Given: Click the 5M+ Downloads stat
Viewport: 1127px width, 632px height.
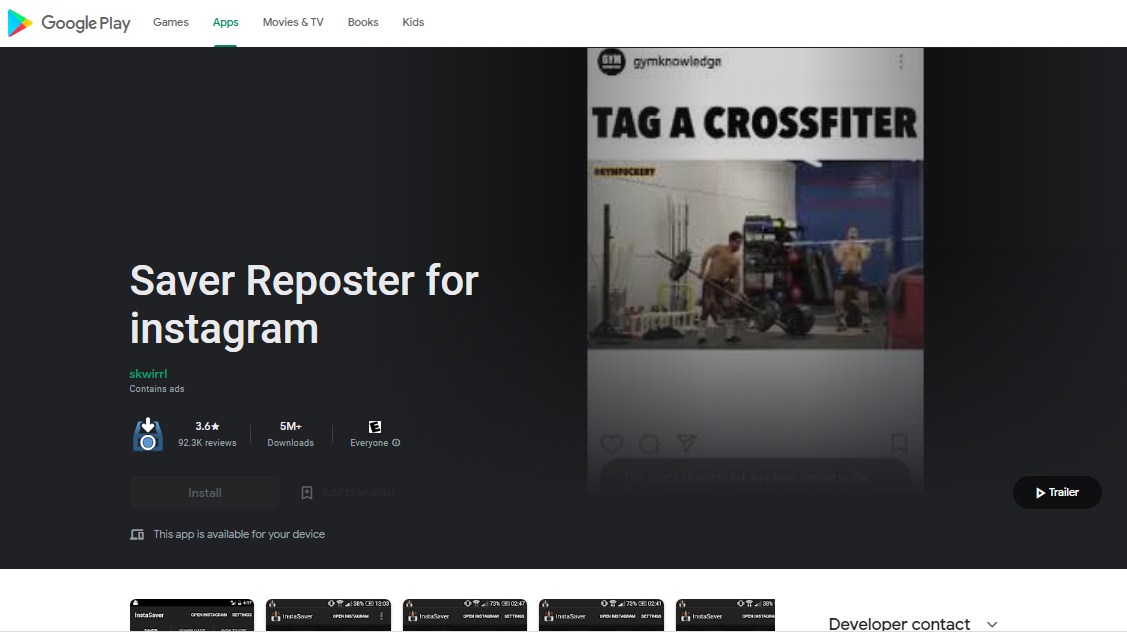Looking at the screenshot, I should (x=290, y=434).
